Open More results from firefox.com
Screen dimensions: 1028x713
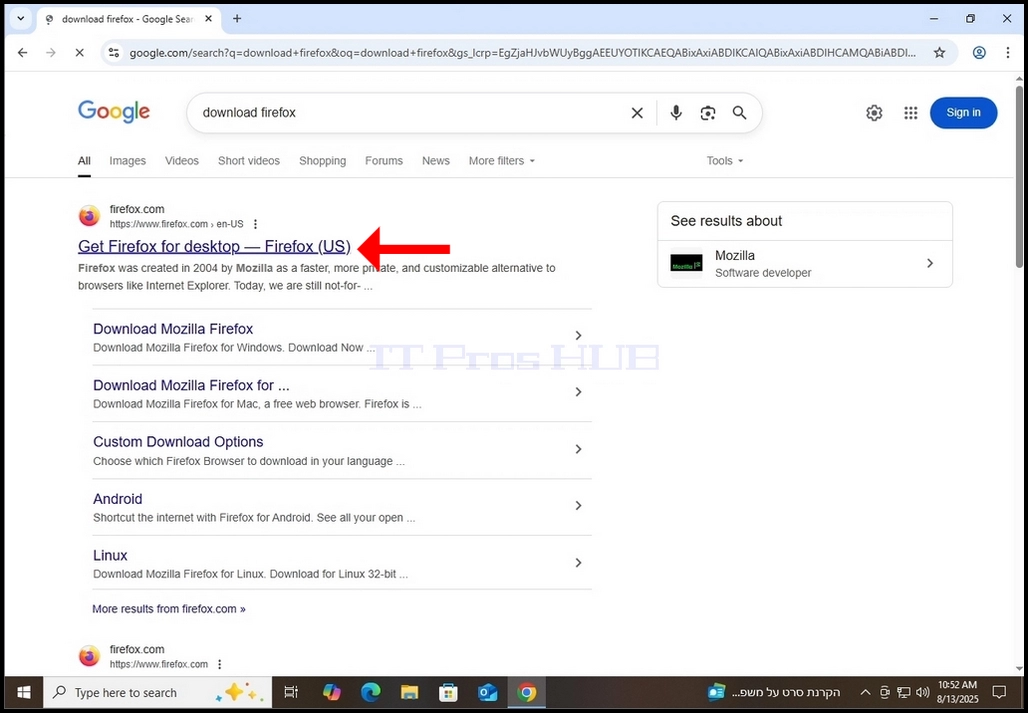pos(169,609)
